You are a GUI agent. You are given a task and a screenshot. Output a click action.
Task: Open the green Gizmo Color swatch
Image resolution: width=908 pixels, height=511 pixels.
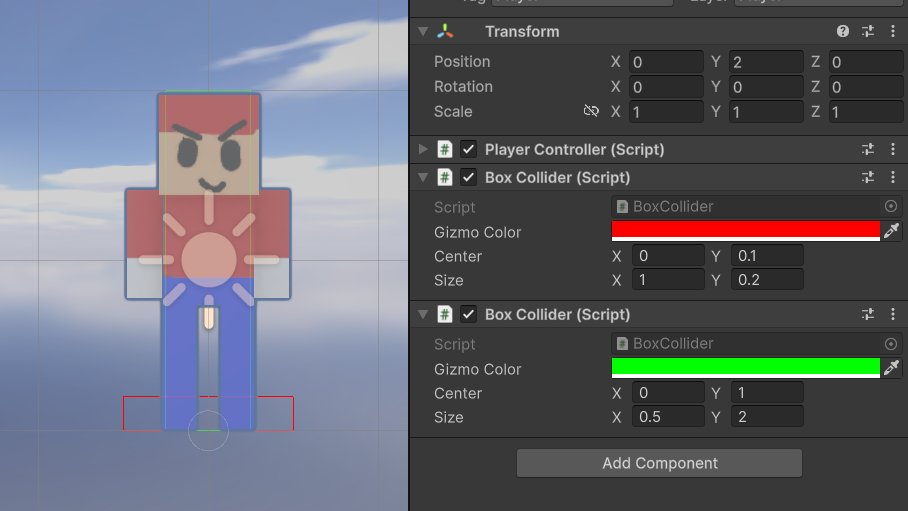746,367
